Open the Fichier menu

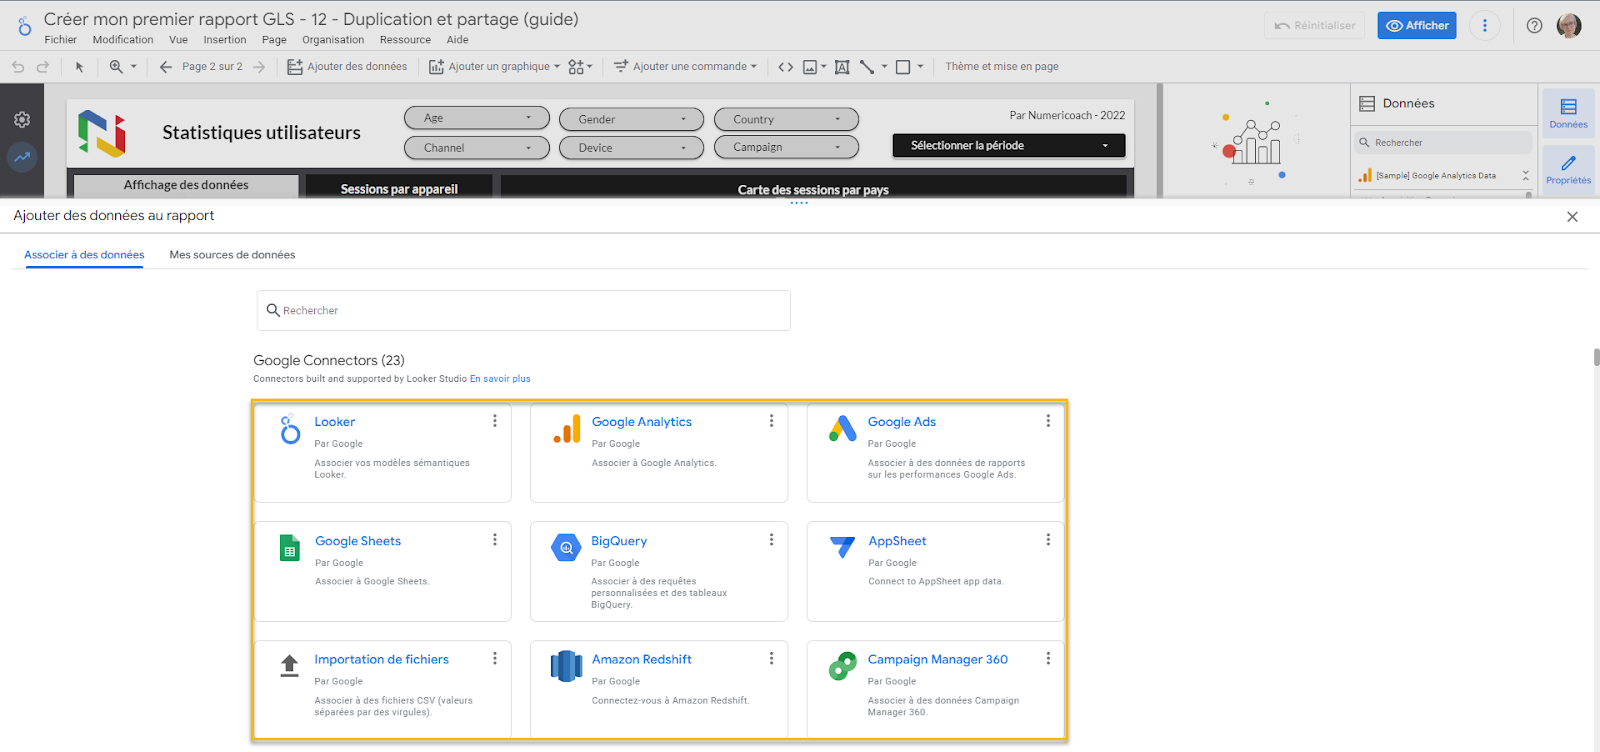60,40
